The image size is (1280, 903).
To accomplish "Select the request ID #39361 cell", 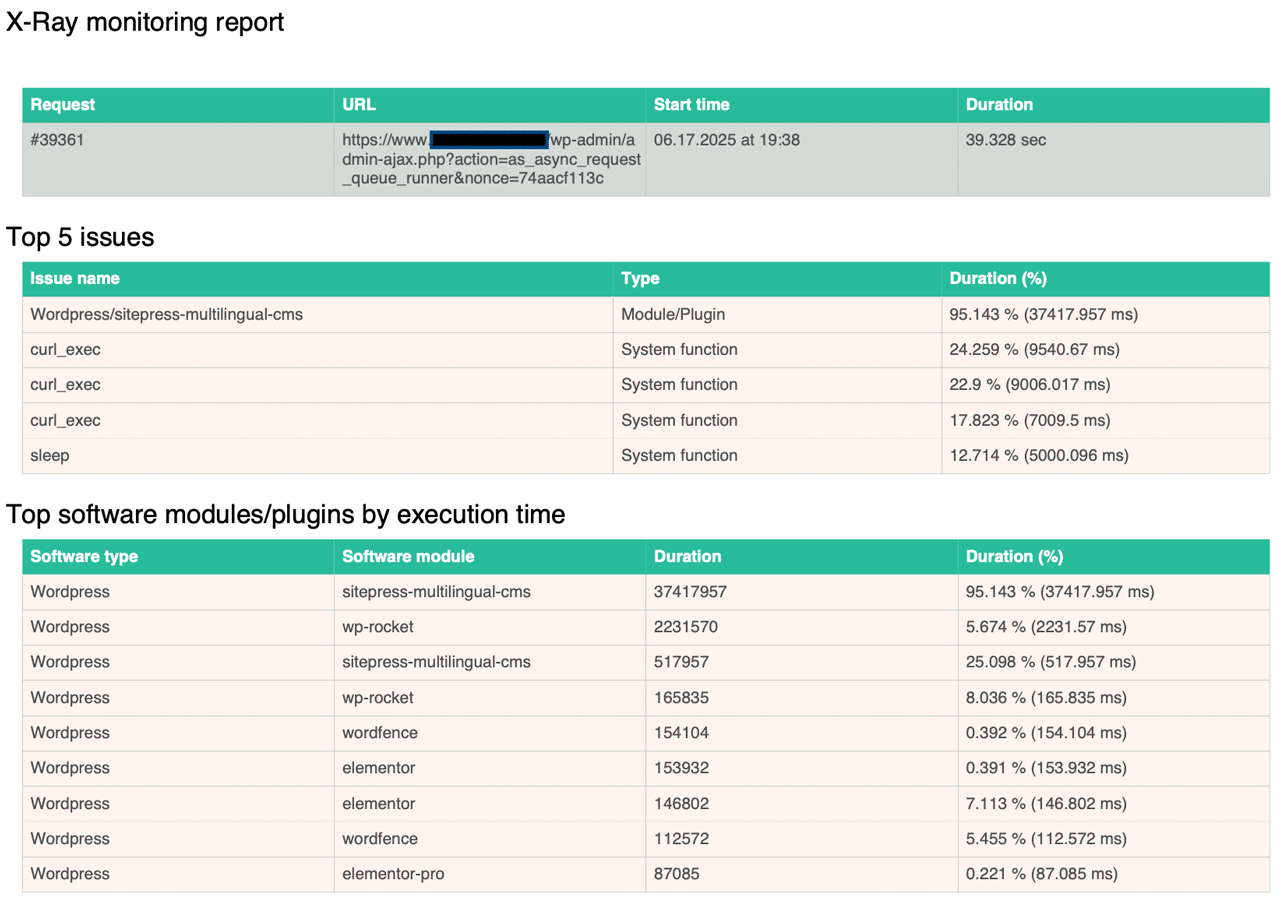I will pos(178,160).
